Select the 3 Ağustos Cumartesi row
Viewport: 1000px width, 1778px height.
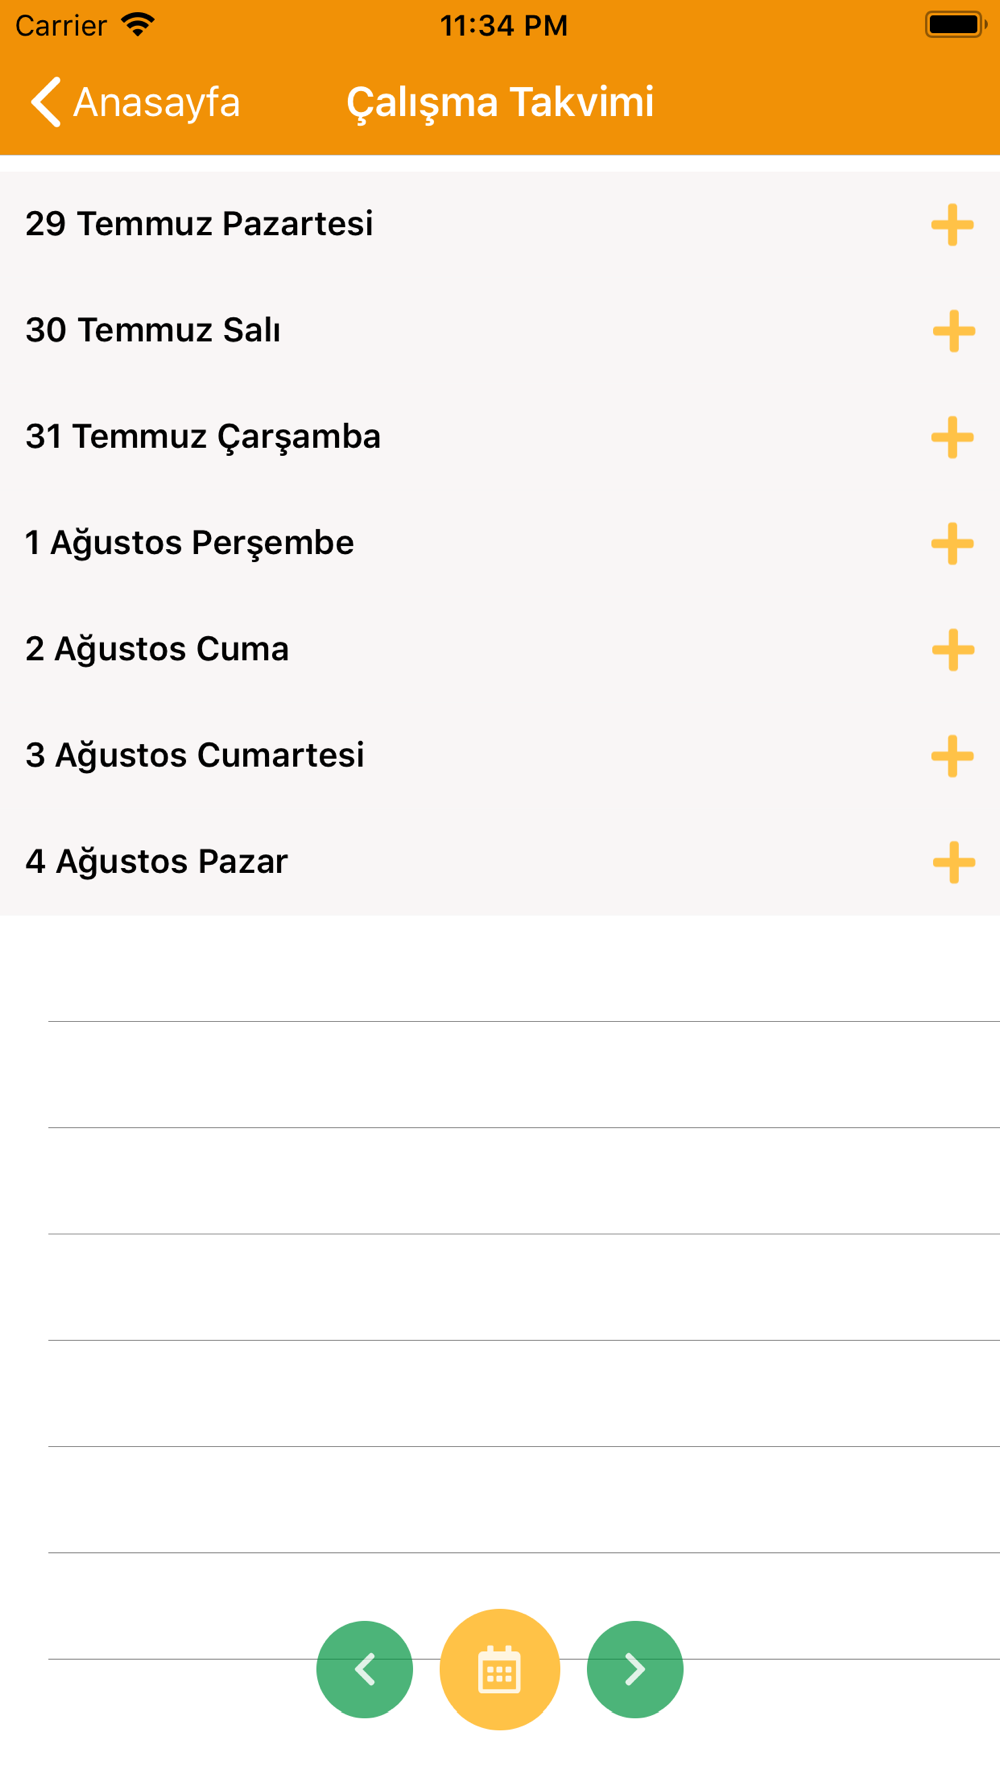click(500, 755)
